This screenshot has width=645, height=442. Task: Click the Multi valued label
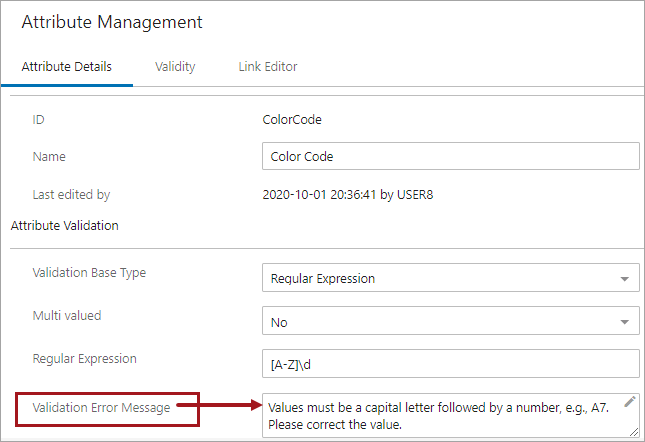tap(67, 315)
